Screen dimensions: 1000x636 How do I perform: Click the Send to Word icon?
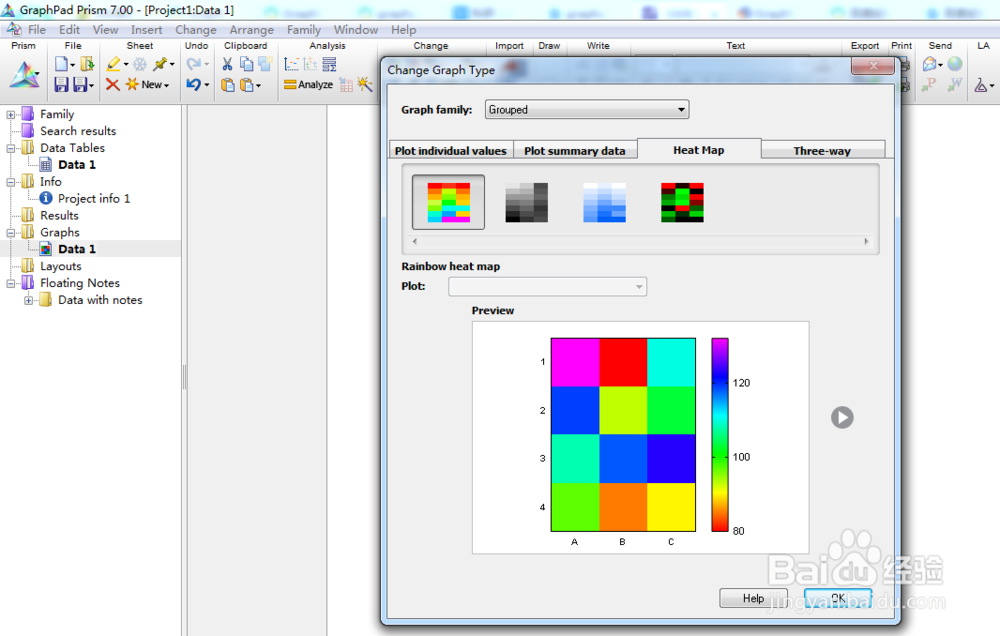tap(955, 85)
